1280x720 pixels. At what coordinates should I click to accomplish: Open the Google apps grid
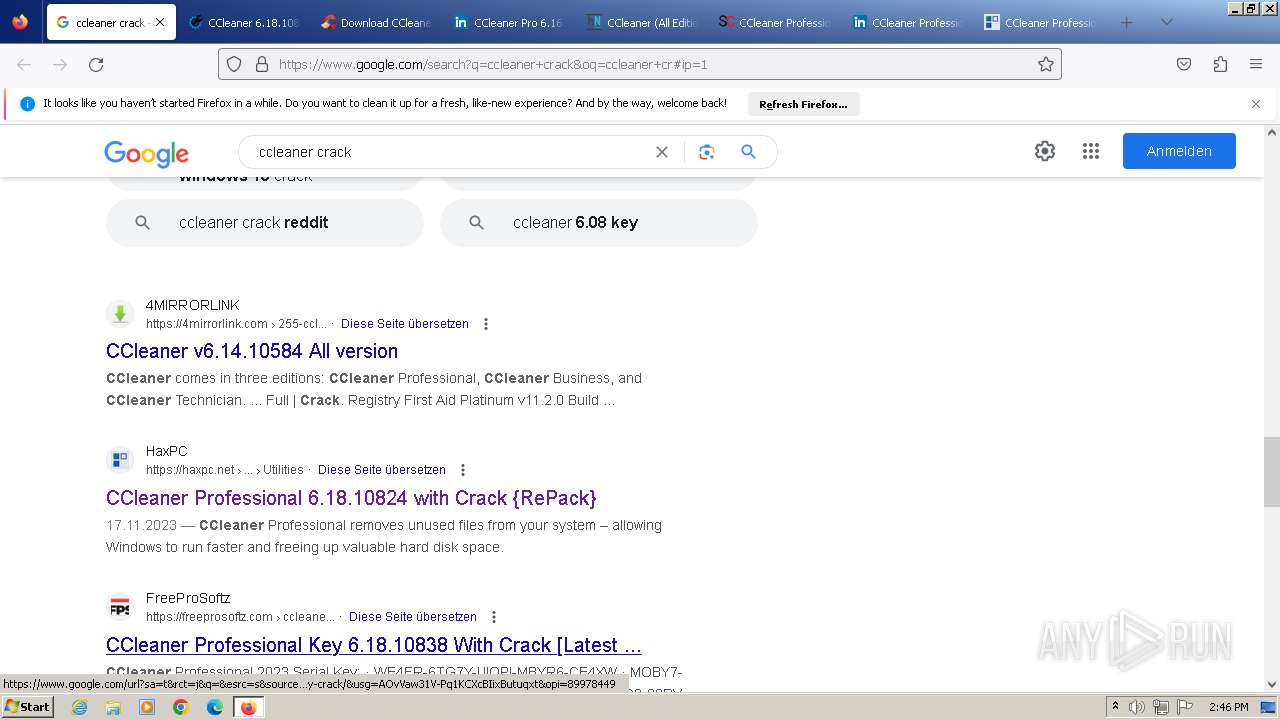[1091, 151]
